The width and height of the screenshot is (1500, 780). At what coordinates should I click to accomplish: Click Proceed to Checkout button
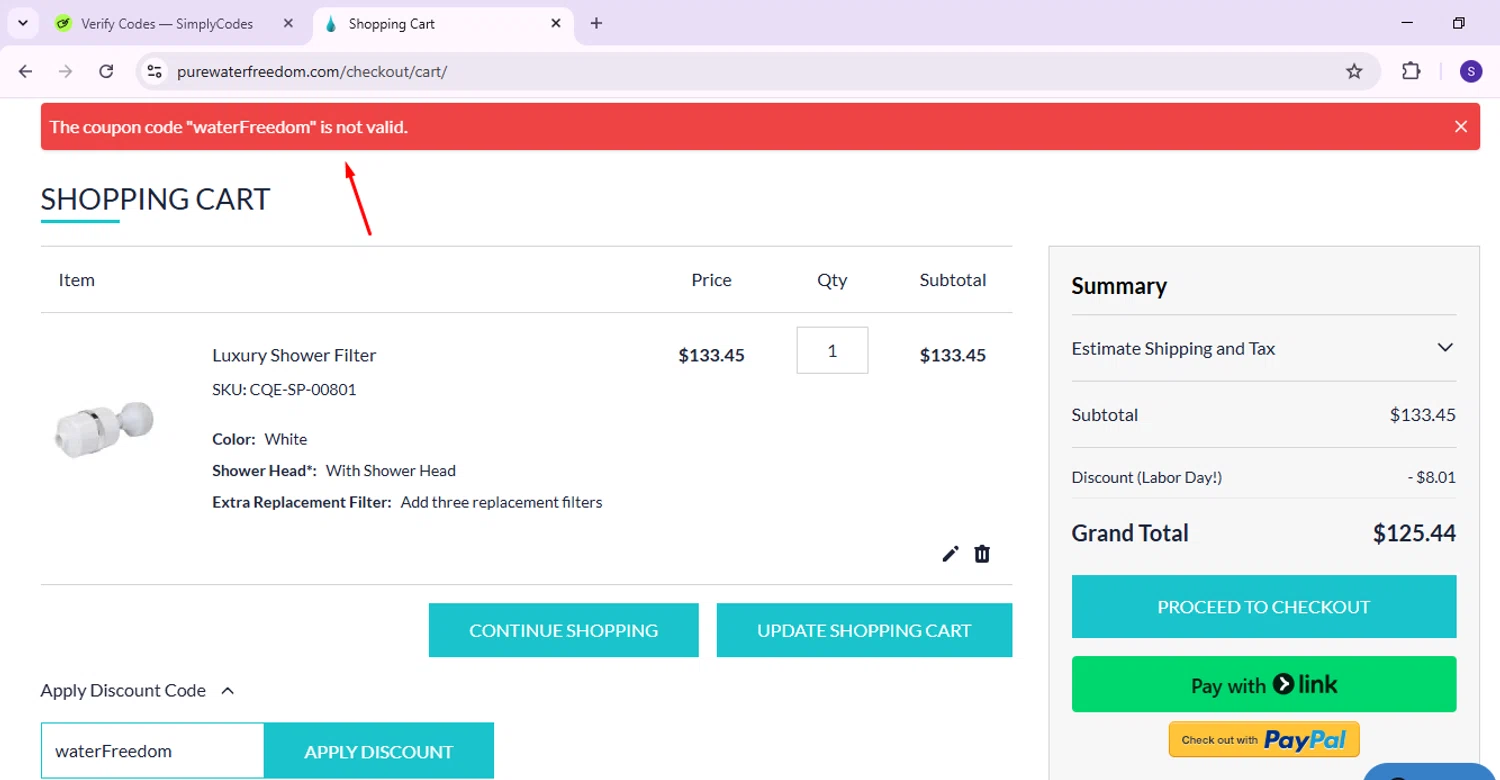[x=1263, y=607]
